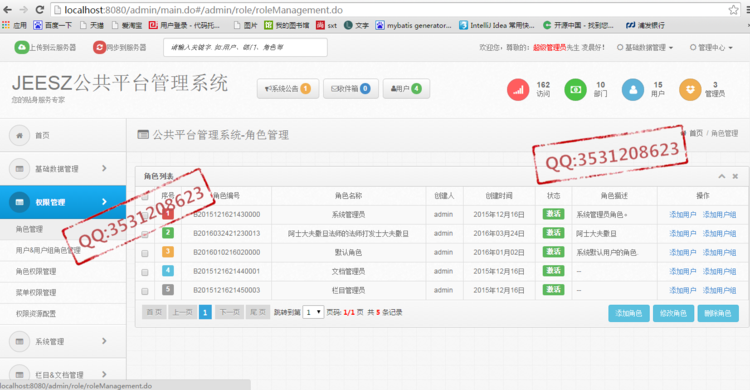Select 权限资源配置 submenu item

36,313
